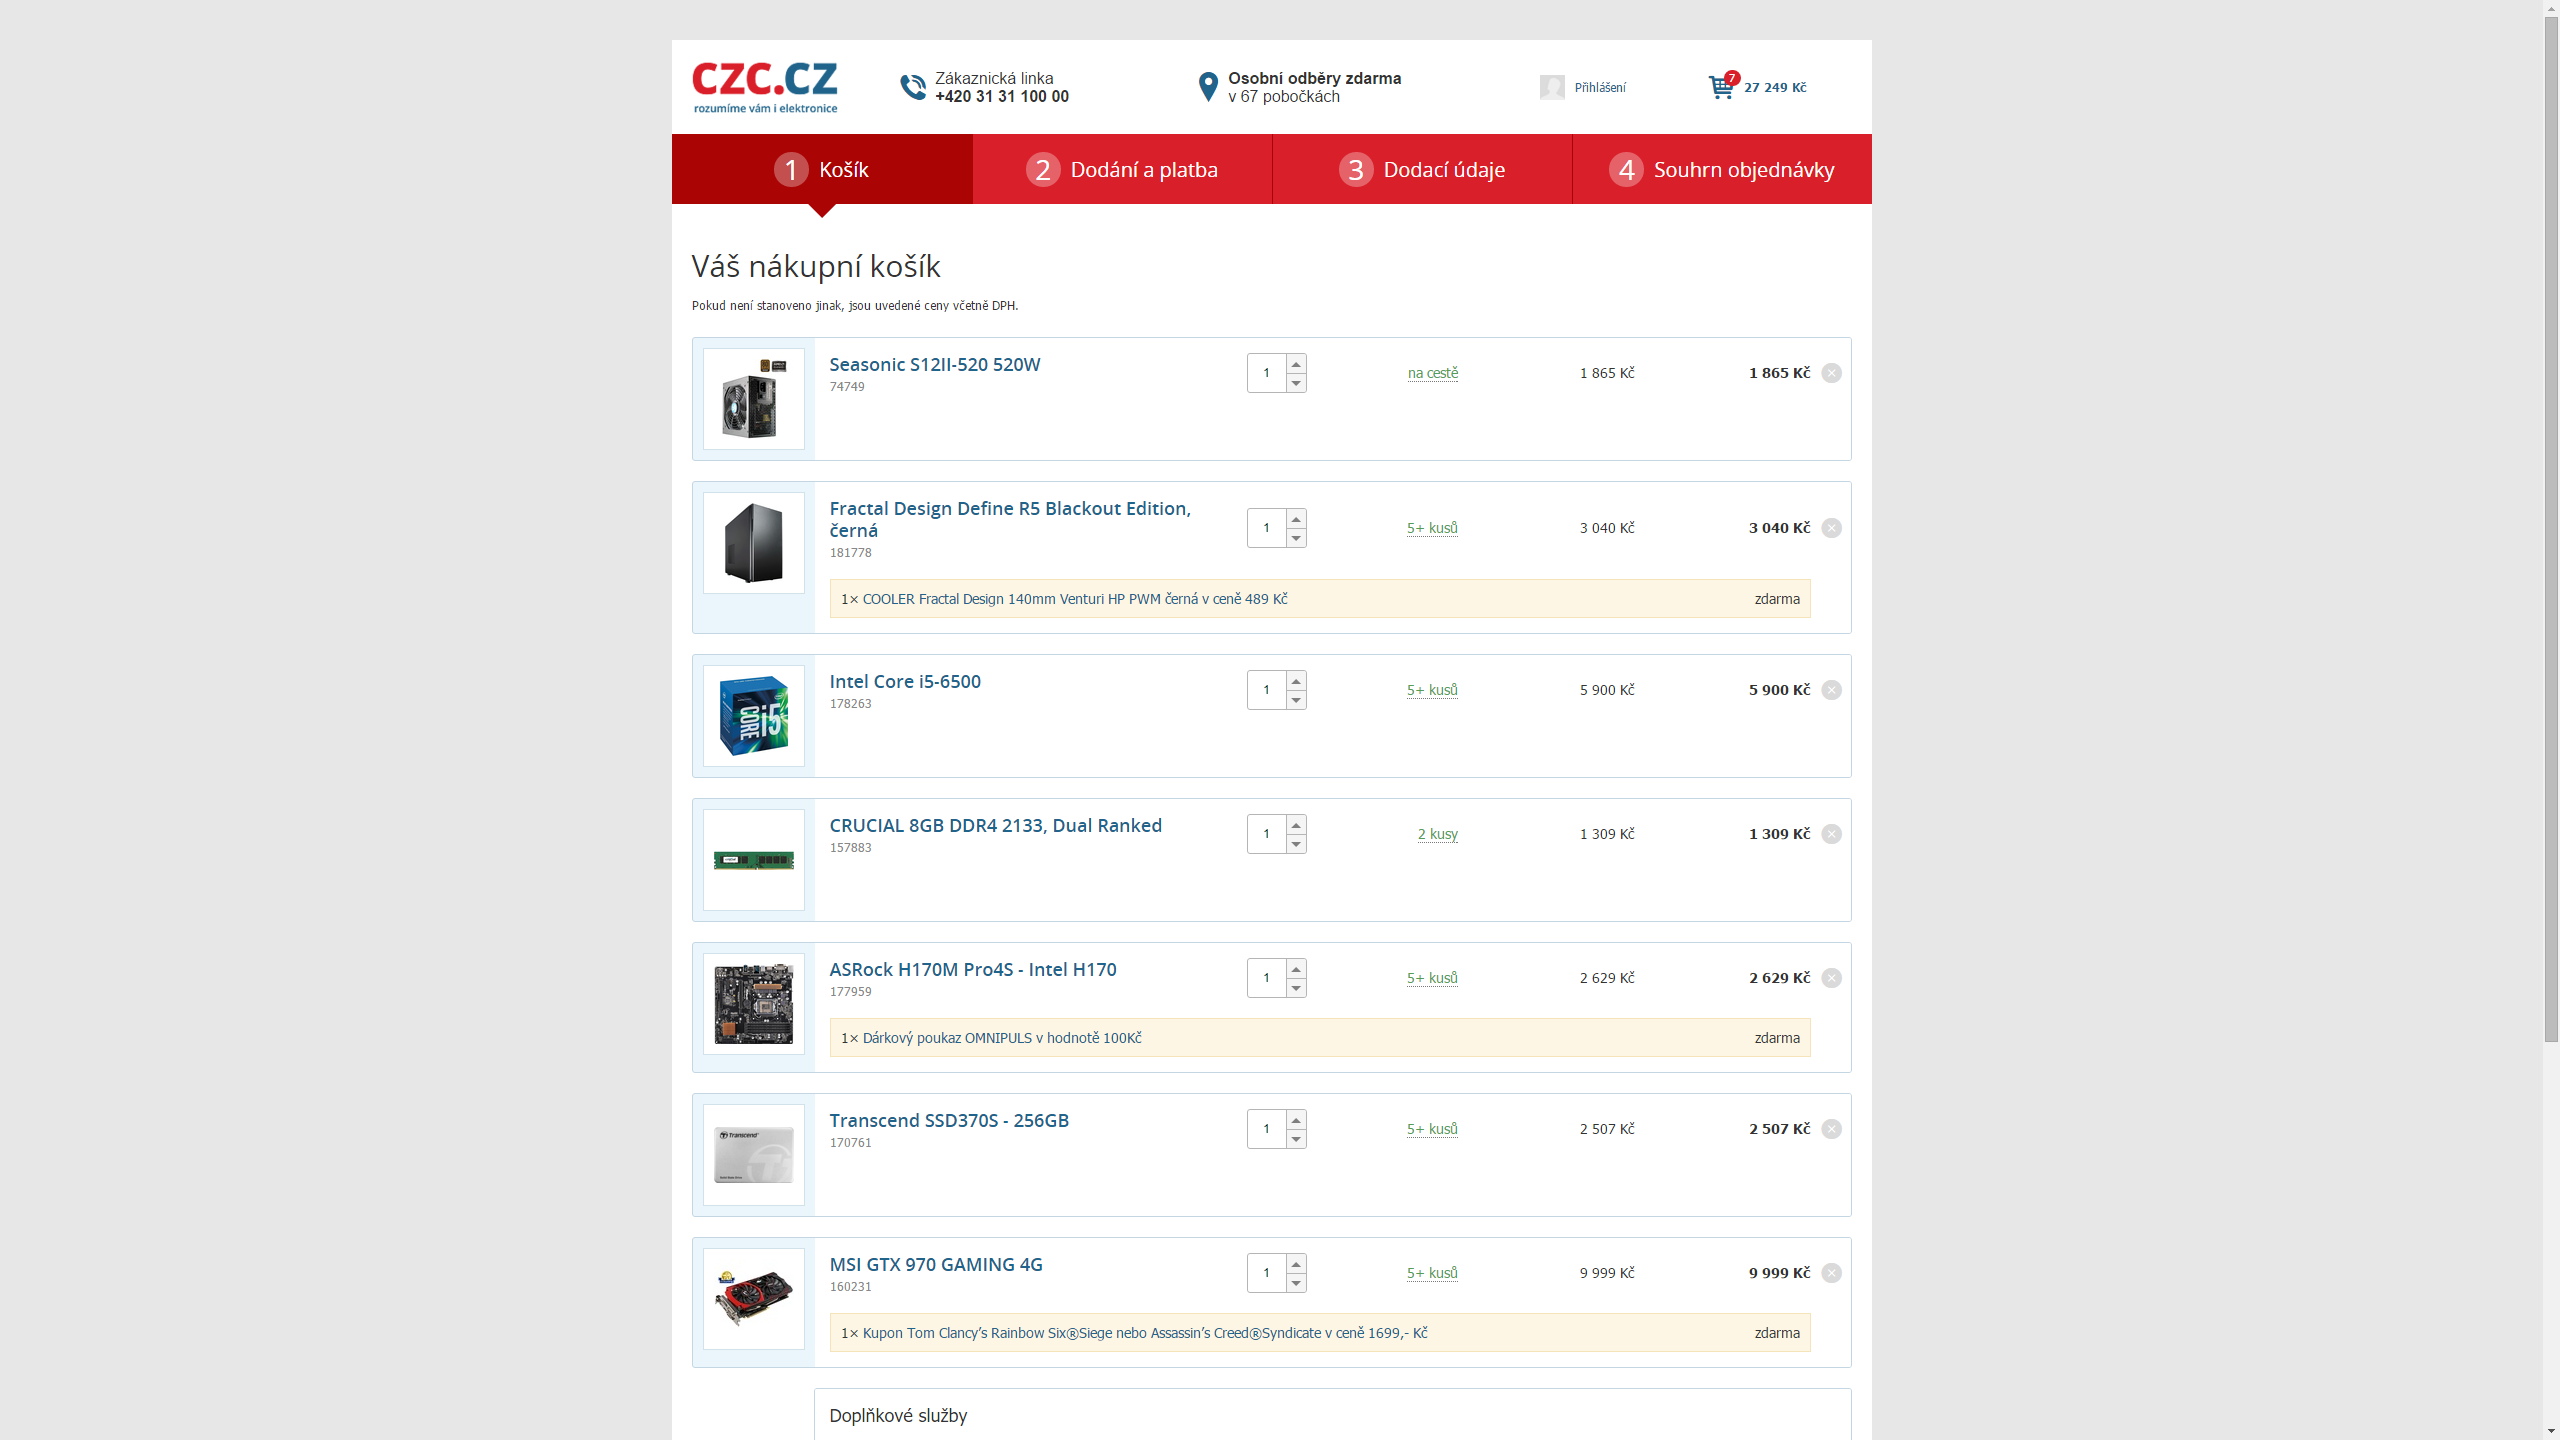Remove ASRock H170M Pro4S from cart
The width and height of the screenshot is (2560, 1440).
[x=1831, y=978]
